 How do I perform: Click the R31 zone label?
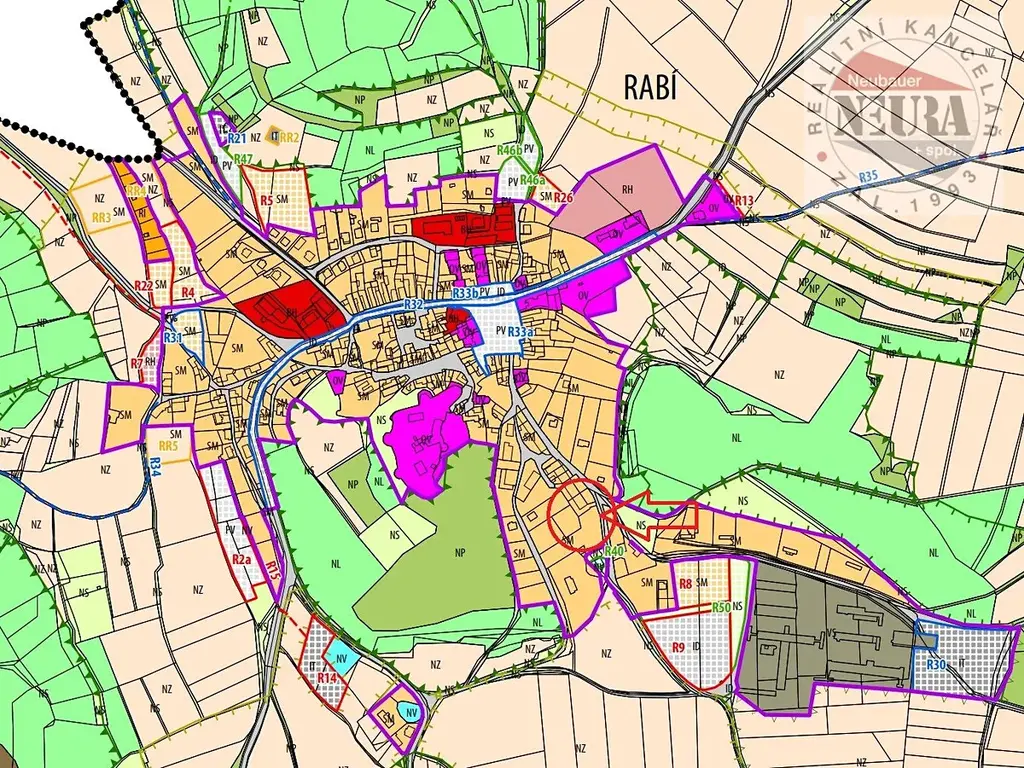pos(173,338)
